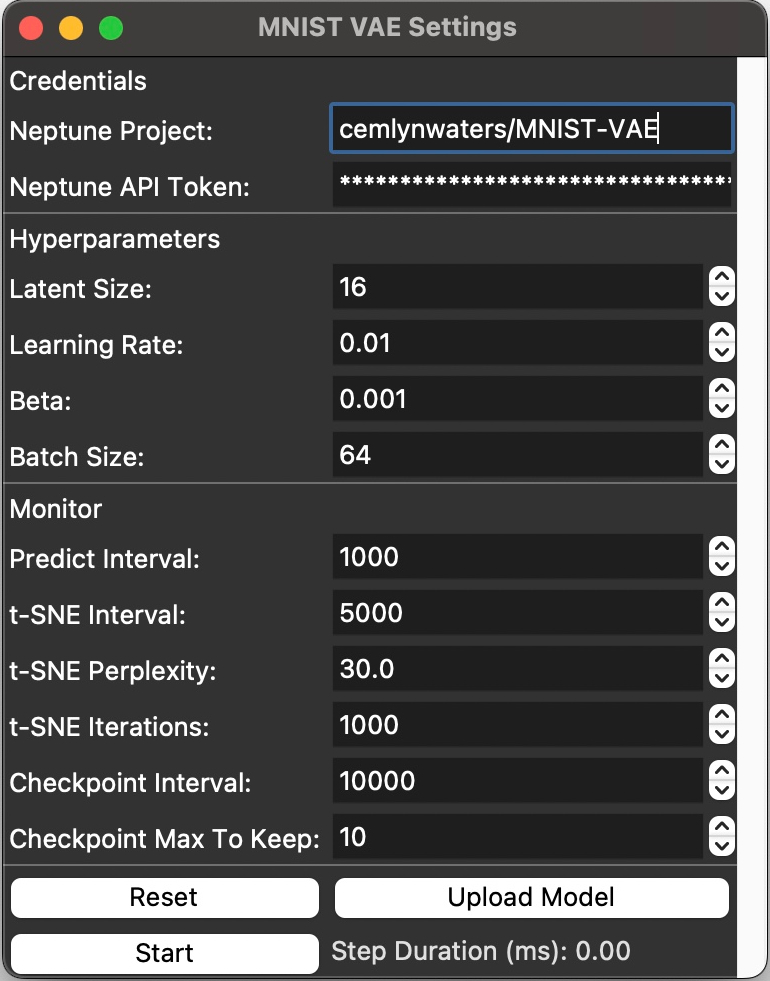Viewport: 770px width, 981px height.
Task: Edit the Latent Size value field
Action: pyautogui.click(x=518, y=287)
